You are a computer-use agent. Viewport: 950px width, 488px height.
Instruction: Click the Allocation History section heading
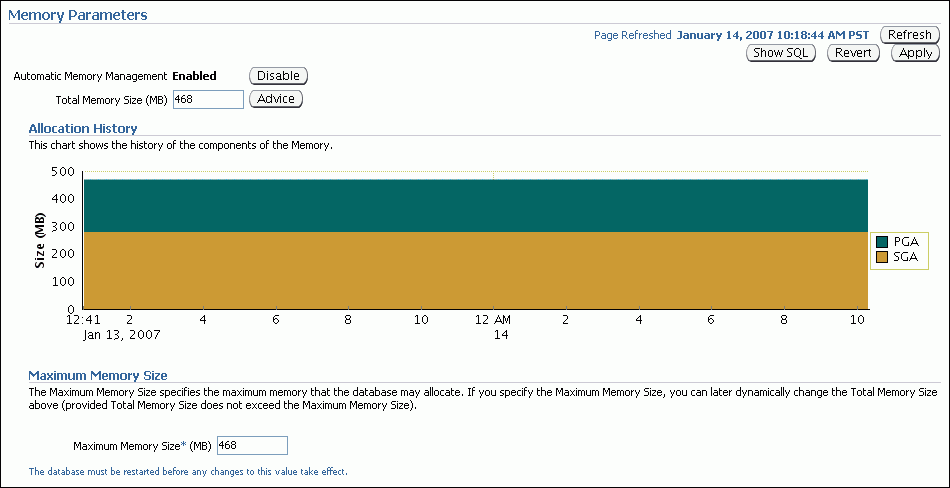[83, 128]
